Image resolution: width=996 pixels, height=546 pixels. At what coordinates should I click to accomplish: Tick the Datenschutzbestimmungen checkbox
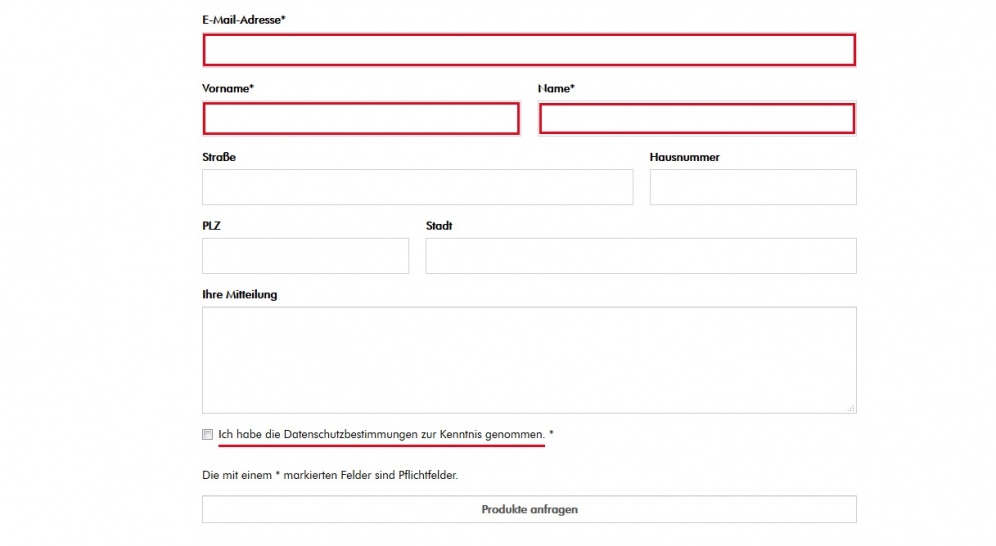pos(208,434)
